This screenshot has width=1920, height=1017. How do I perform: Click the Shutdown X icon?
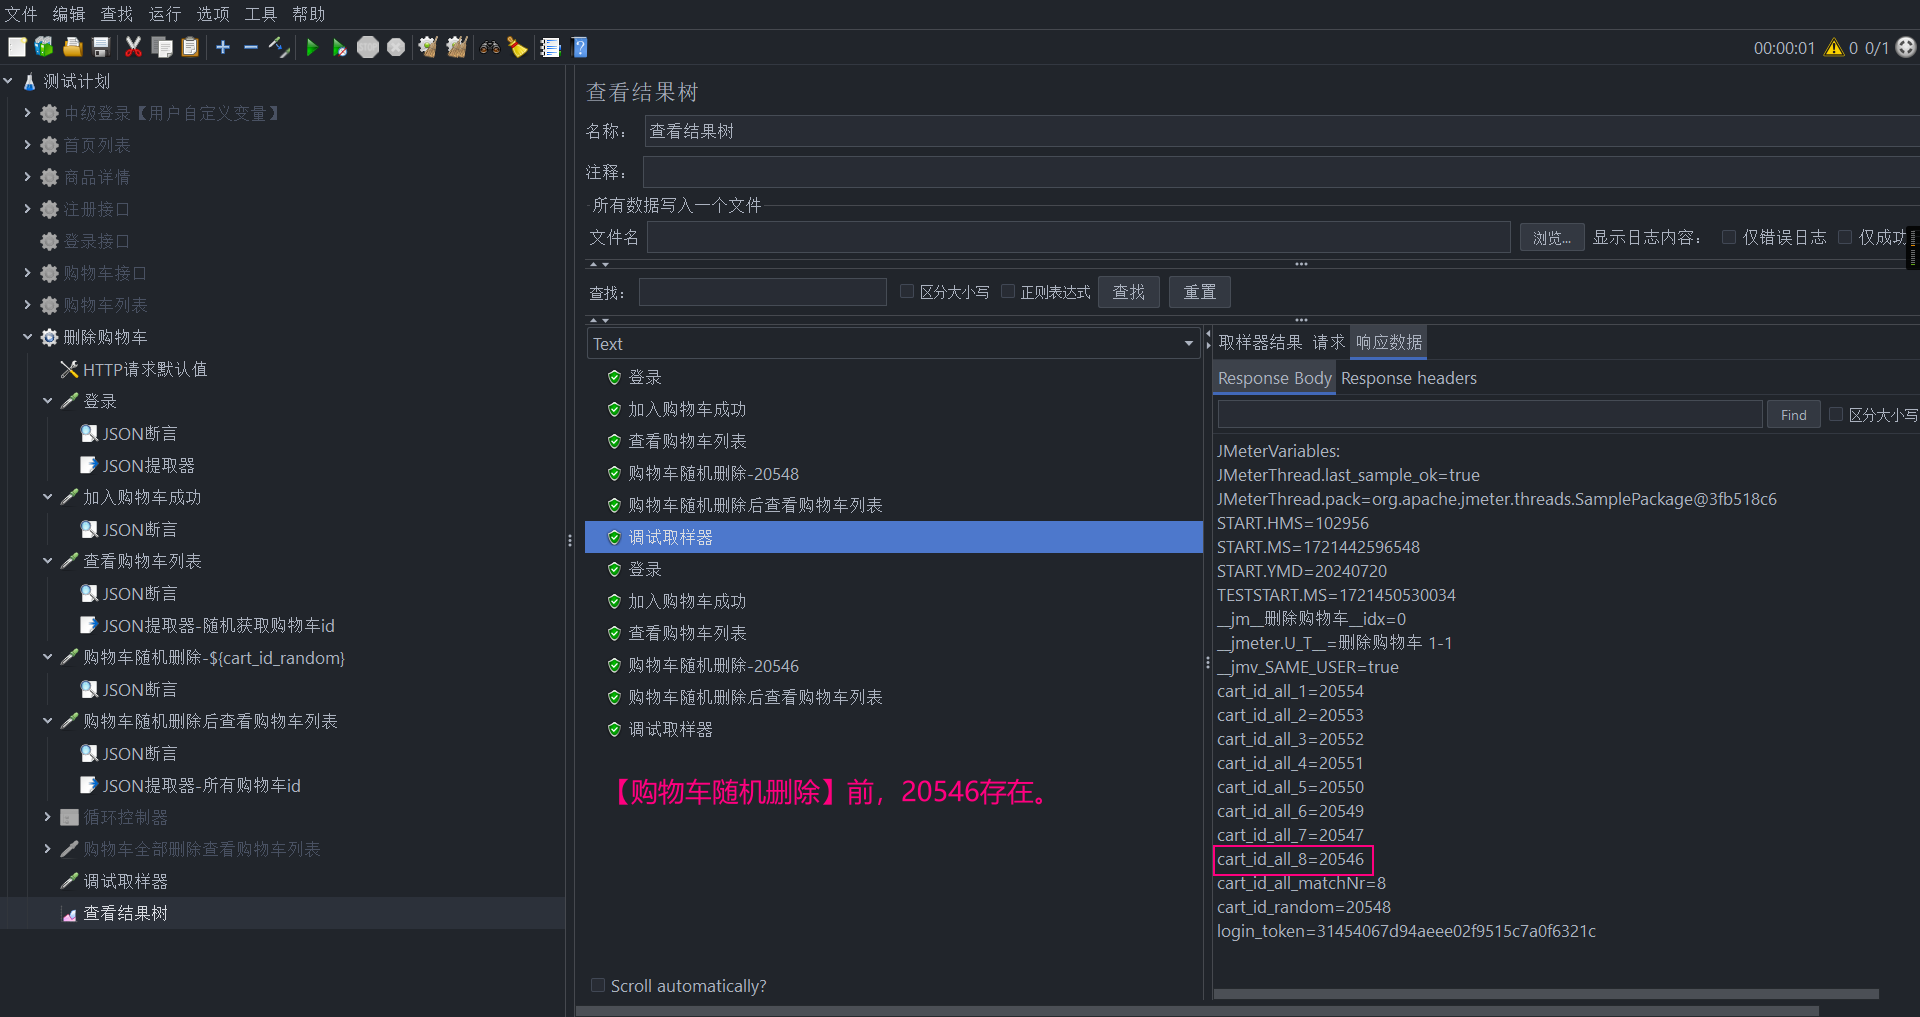[396, 47]
